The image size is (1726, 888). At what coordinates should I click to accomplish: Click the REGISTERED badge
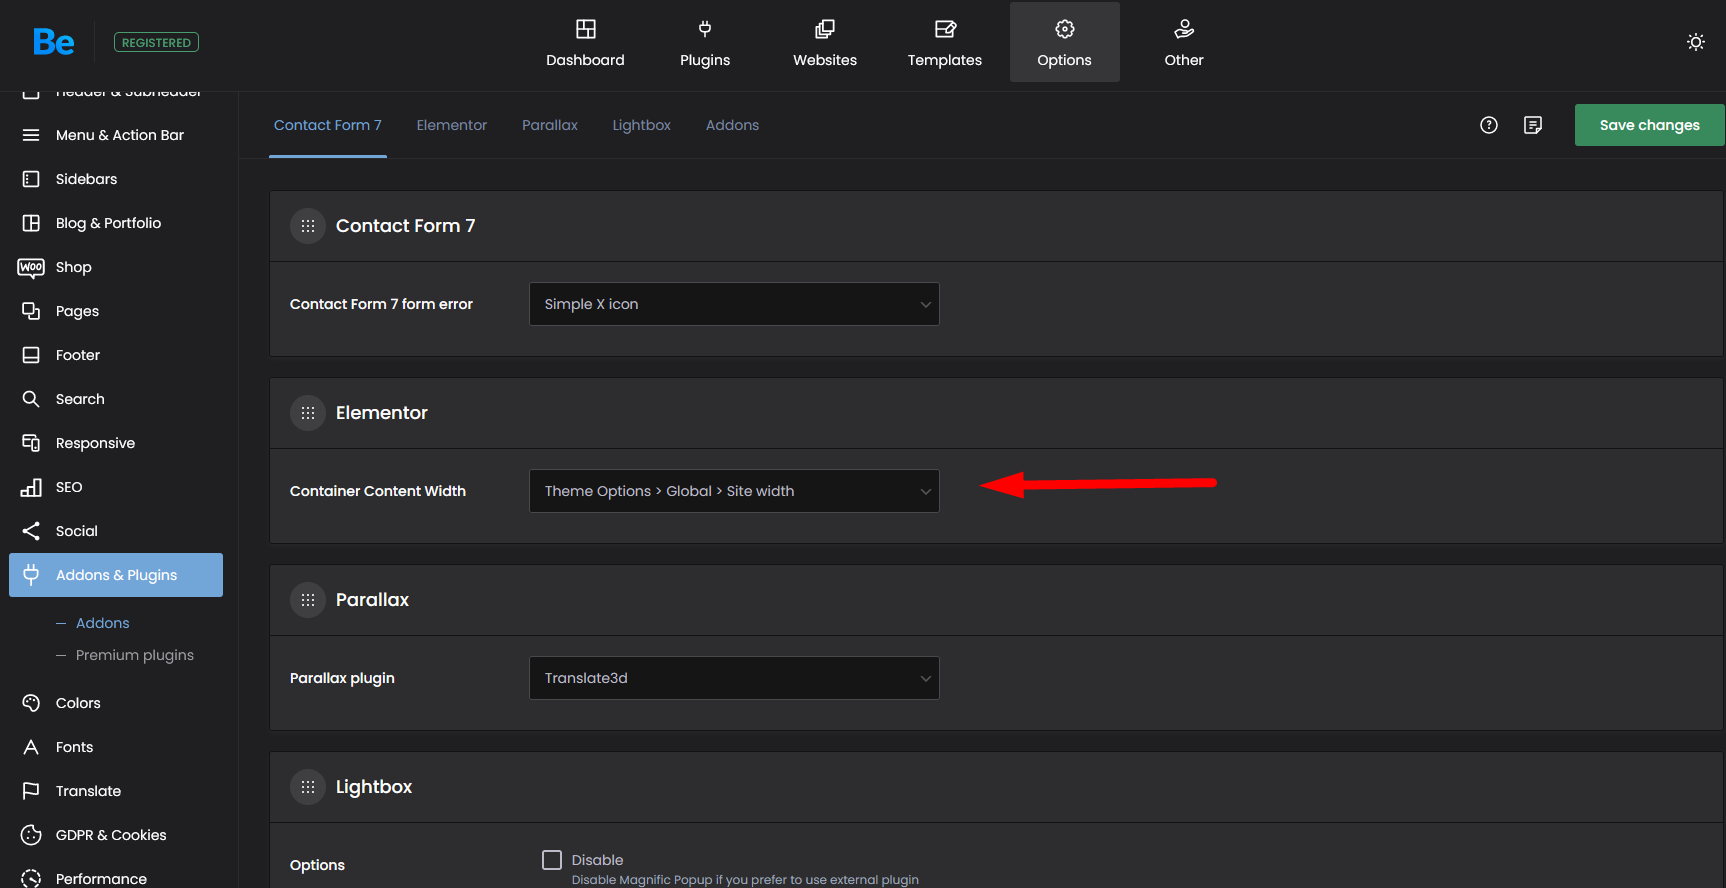click(x=156, y=42)
